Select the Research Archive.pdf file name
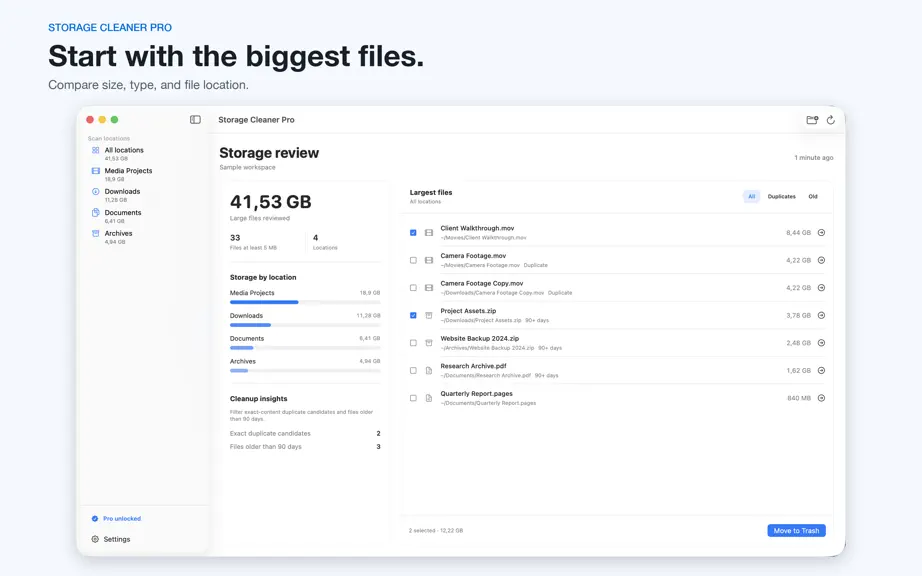The width and height of the screenshot is (922, 576). click(473, 366)
